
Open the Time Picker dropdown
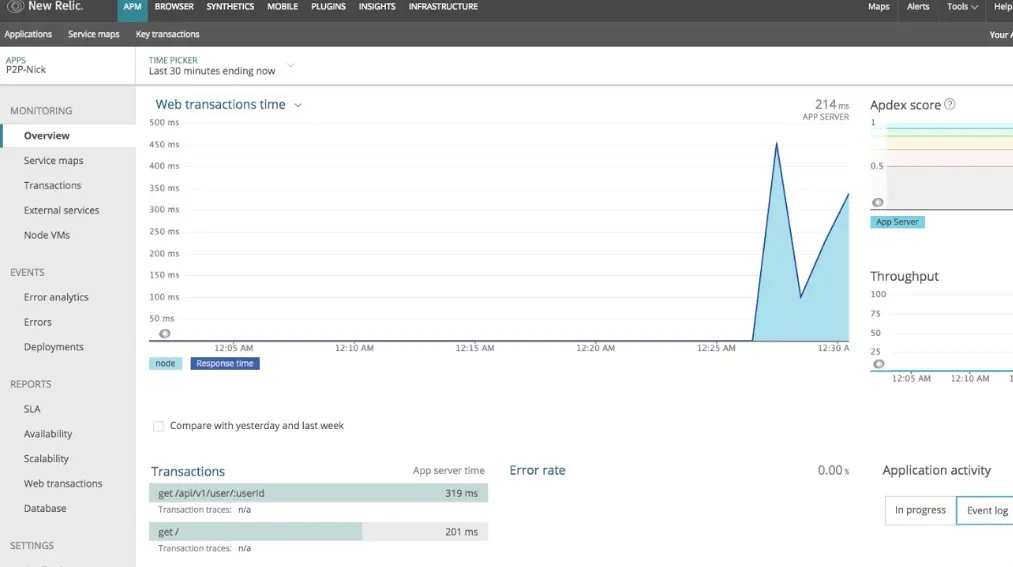(291, 65)
